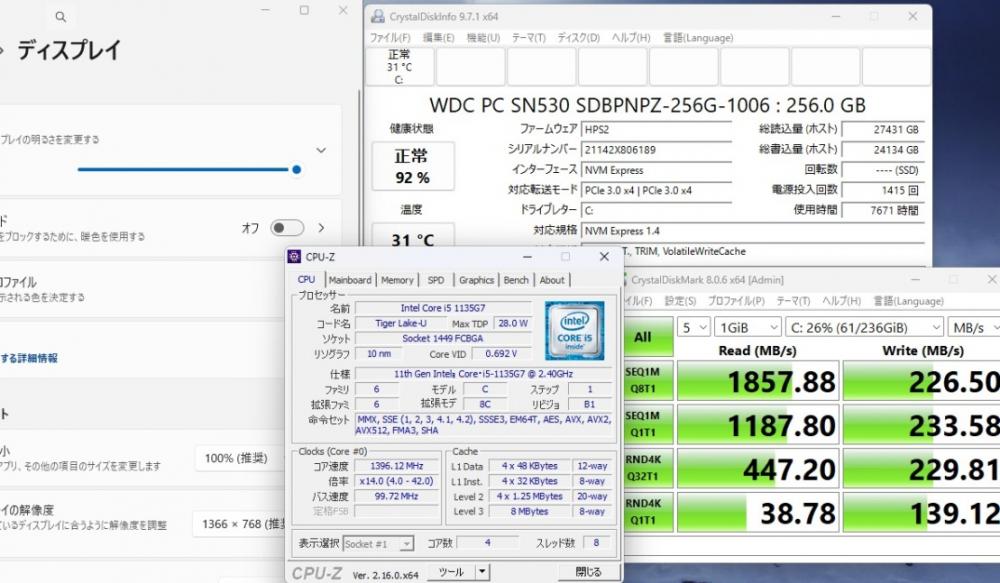Switch to the Memory tab in CPU-Z
Viewport: 1000px width, 583px height.
(x=397, y=280)
